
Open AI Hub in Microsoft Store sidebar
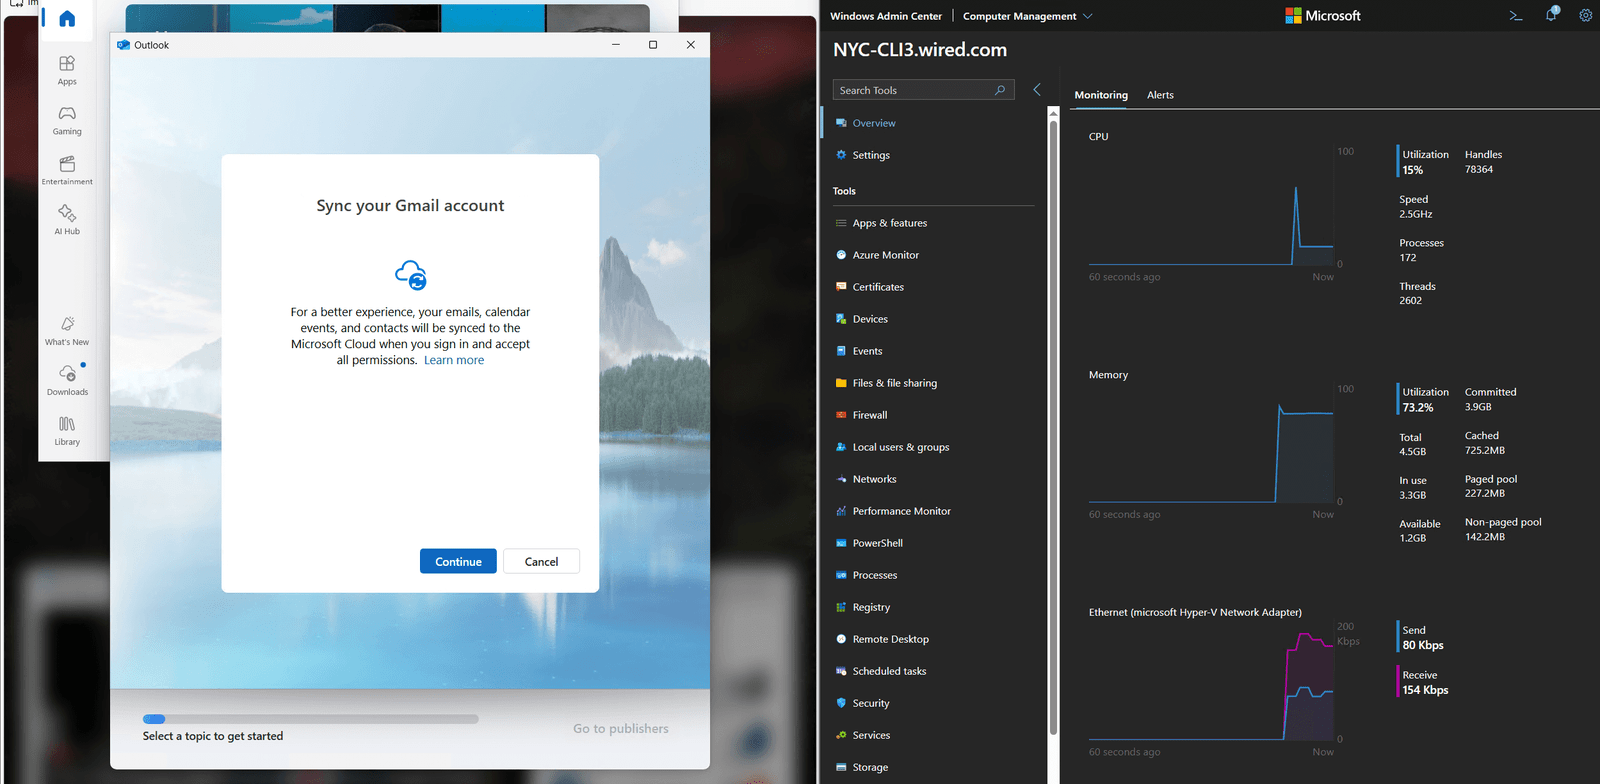coord(67,219)
